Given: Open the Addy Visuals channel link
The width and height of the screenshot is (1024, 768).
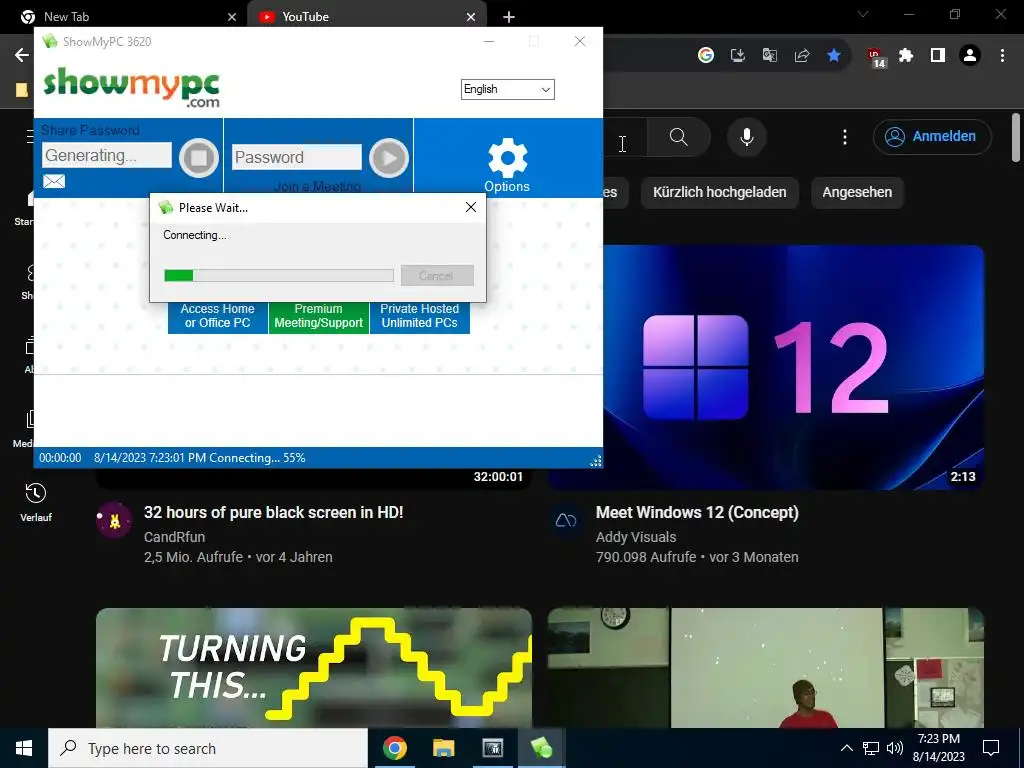Looking at the screenshot, I should (635, 537).
